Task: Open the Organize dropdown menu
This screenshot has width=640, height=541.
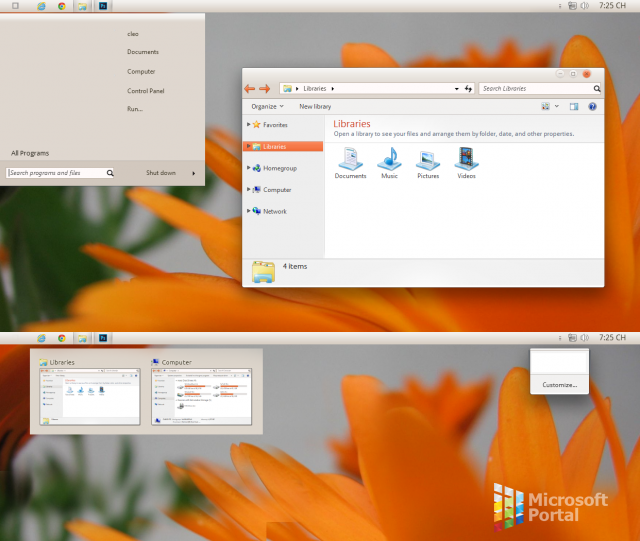Action: [x=267, y=107]
